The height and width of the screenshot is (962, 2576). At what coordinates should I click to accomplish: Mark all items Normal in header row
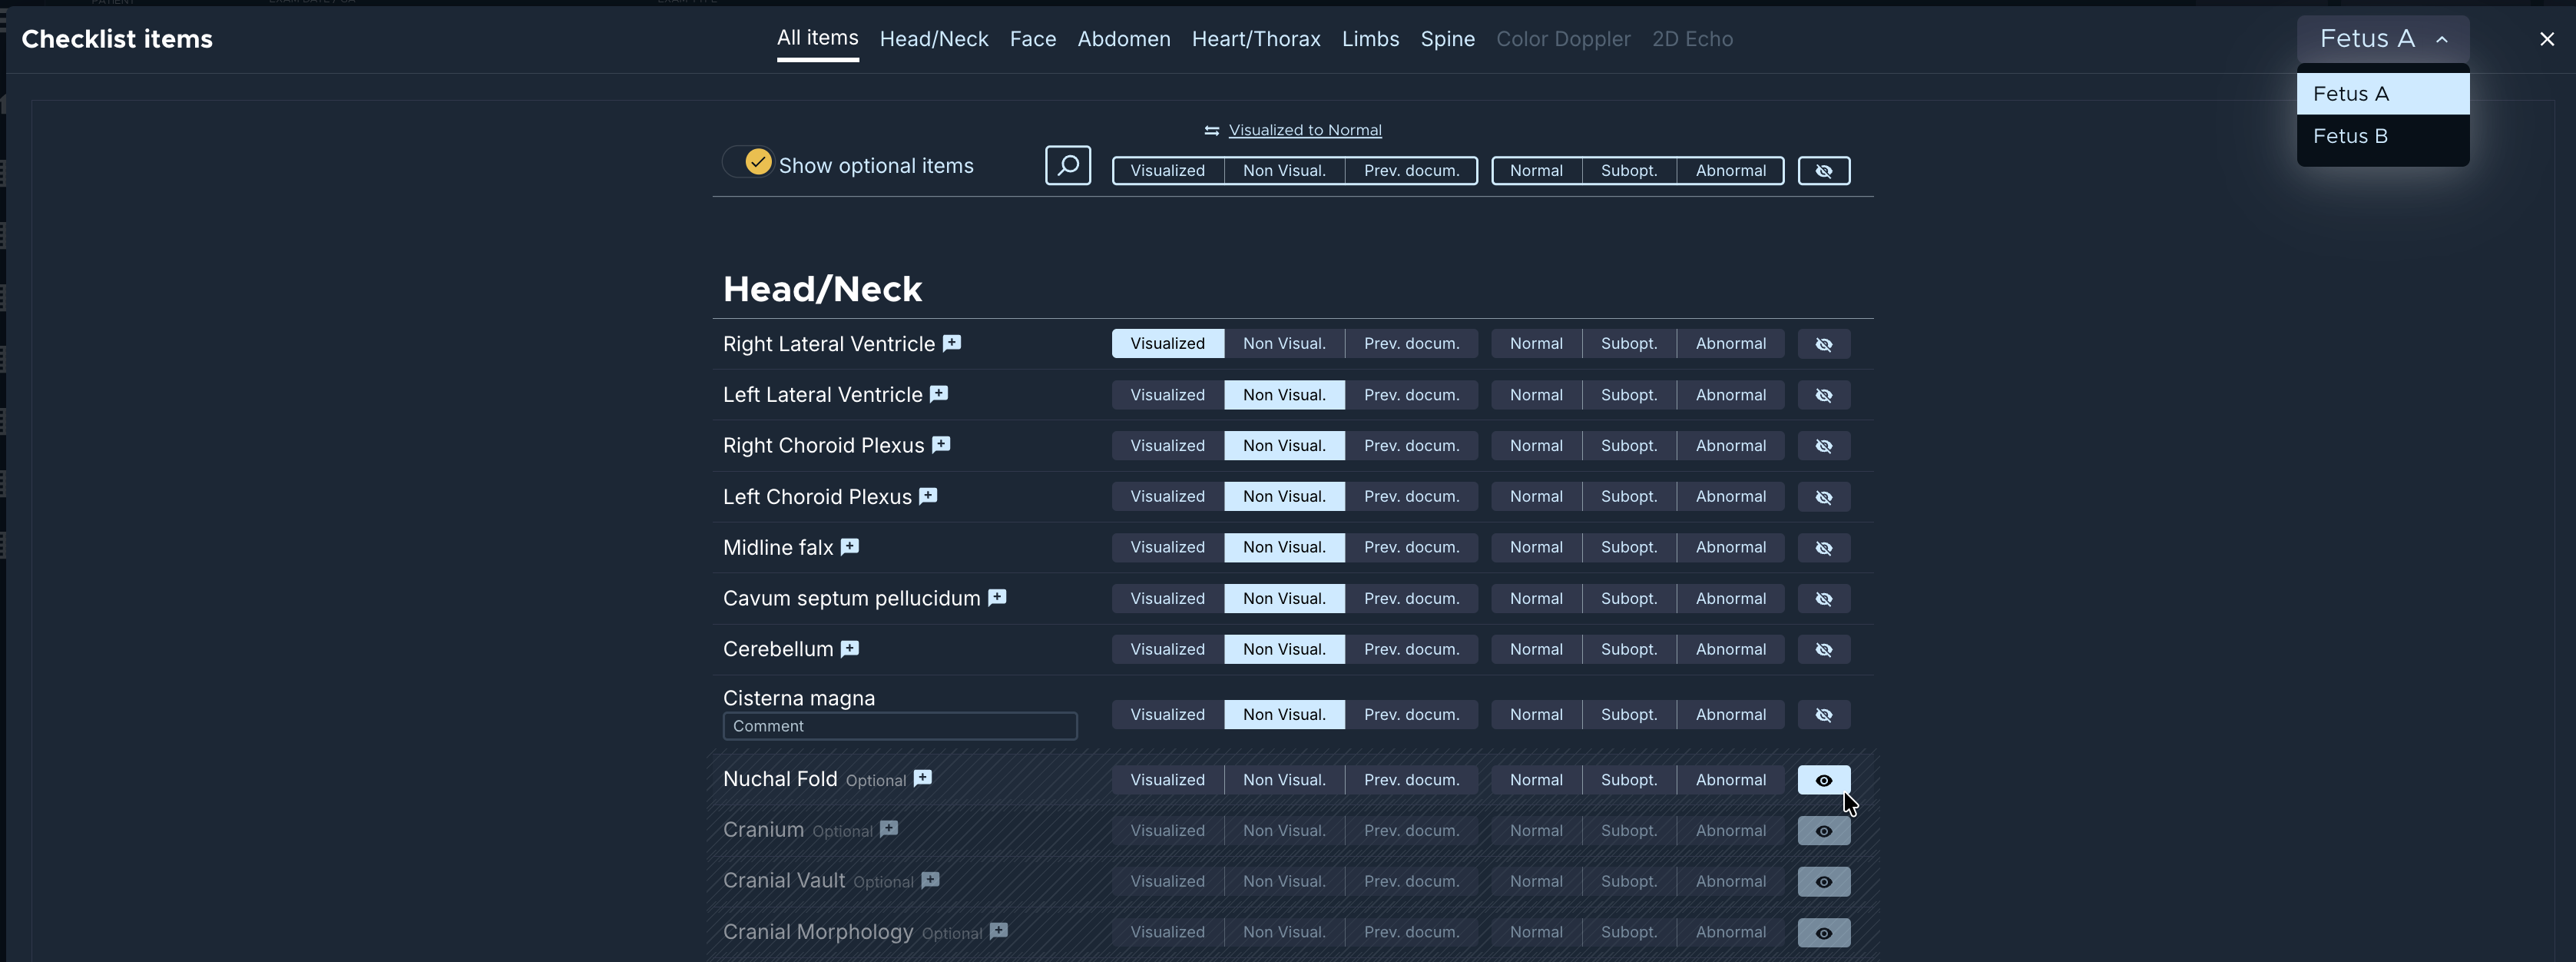(x=1537, y=171)
